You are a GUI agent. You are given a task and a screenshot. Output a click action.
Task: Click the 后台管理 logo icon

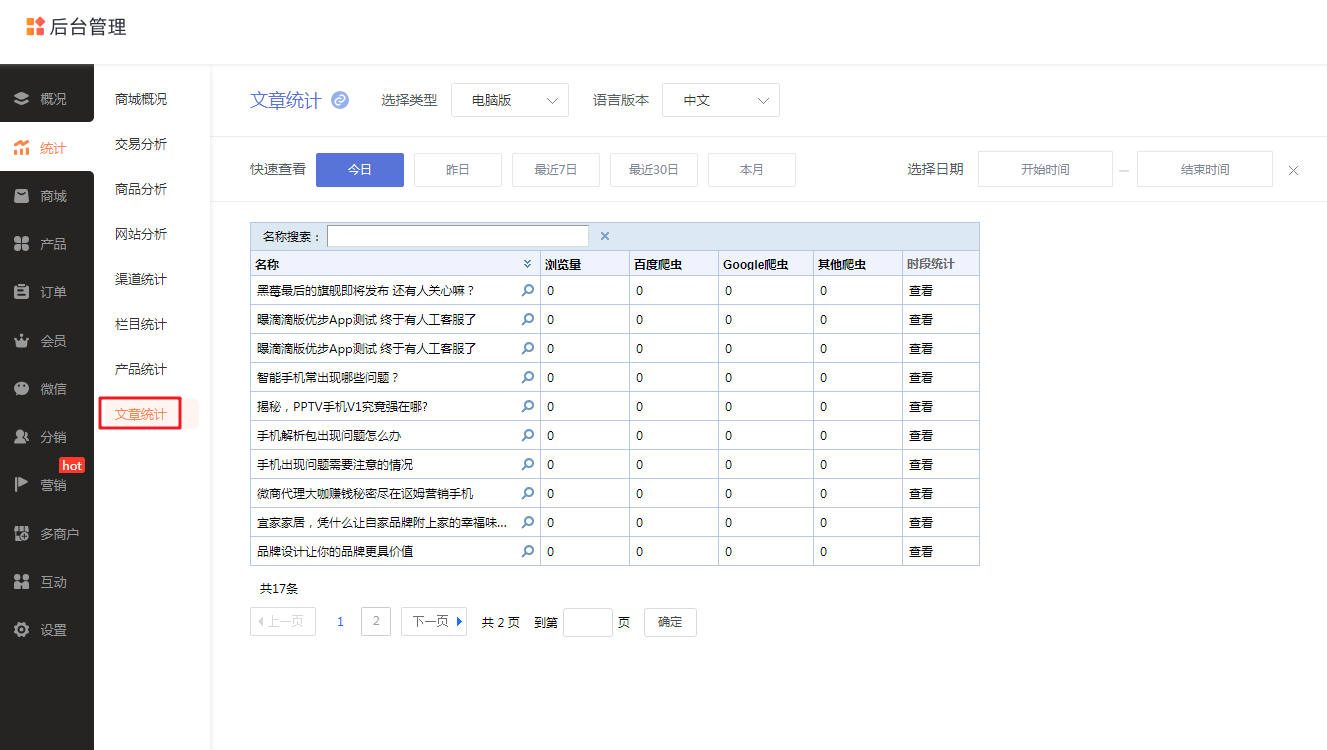pos(35,27)
